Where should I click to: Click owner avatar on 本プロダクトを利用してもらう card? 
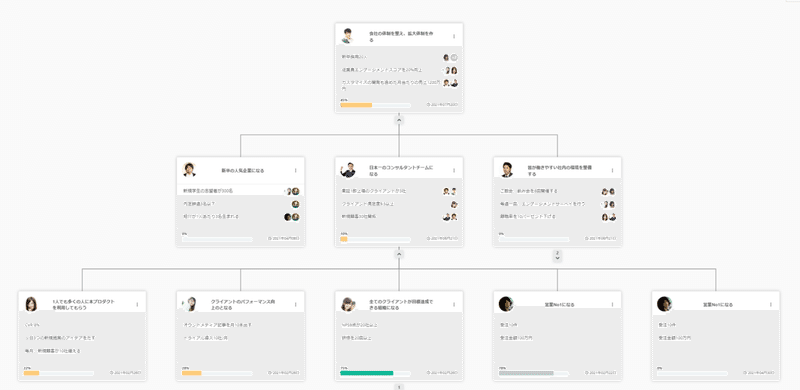[31, 304]
